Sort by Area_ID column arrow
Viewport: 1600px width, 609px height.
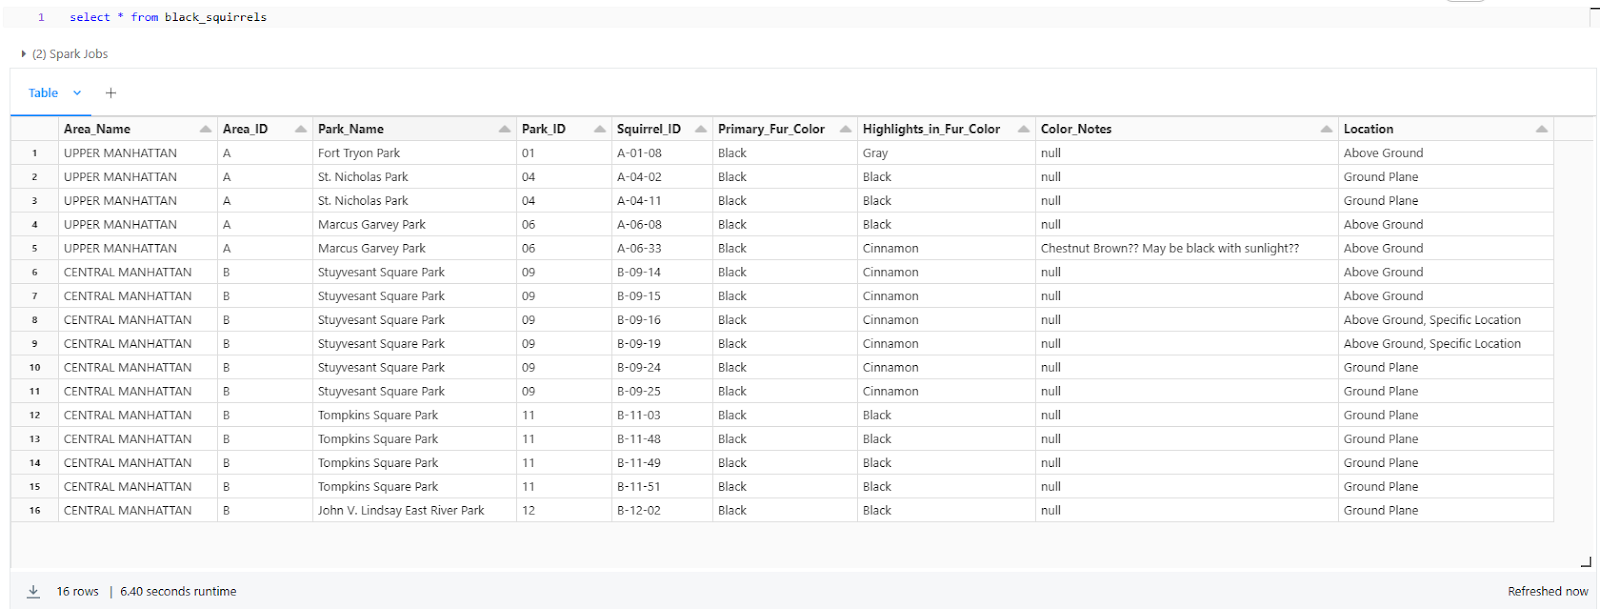point(301,129)
